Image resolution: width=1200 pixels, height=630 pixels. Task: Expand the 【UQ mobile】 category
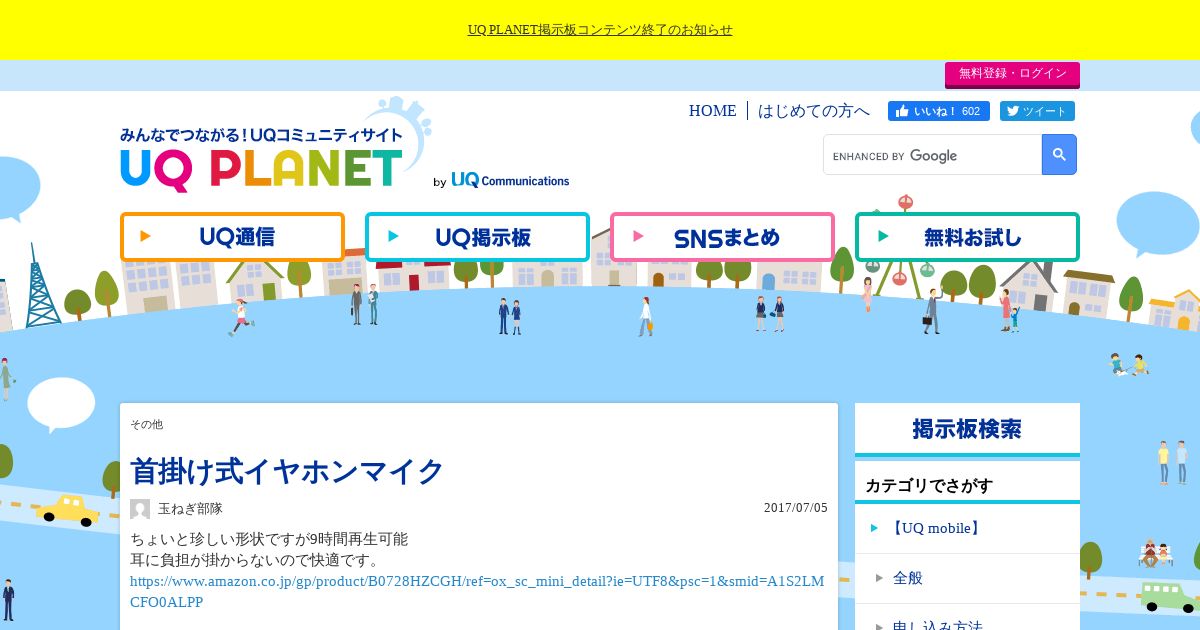pyautogui.click(x=934, y=528)
